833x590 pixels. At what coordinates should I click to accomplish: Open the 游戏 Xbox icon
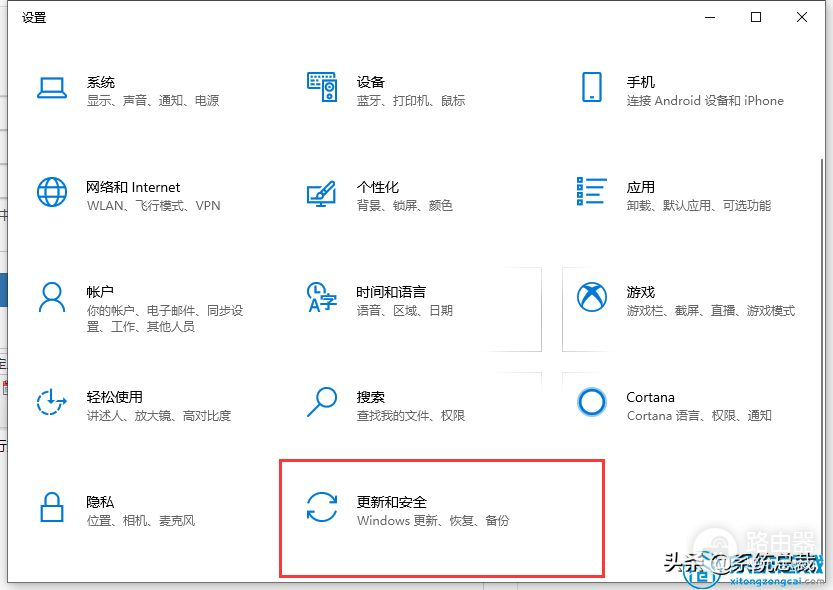(592, 297)
